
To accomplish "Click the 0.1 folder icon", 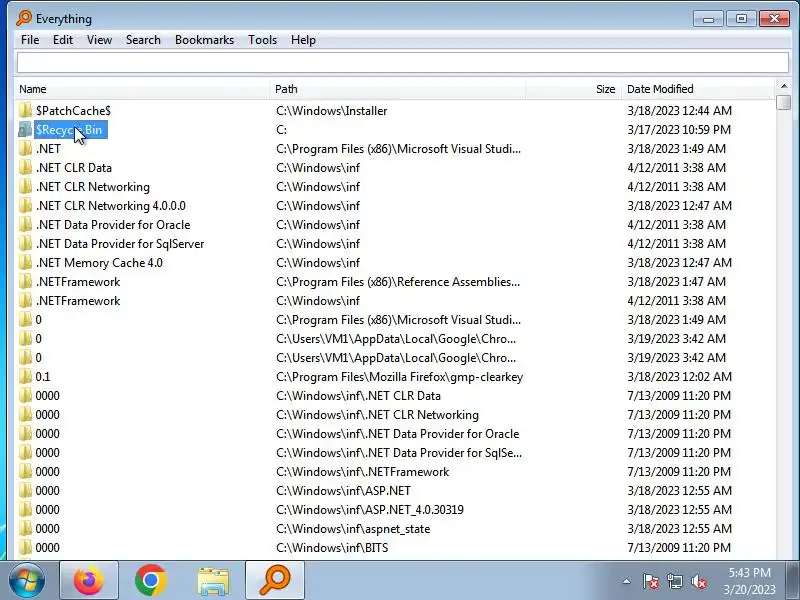I will (25, 377).
